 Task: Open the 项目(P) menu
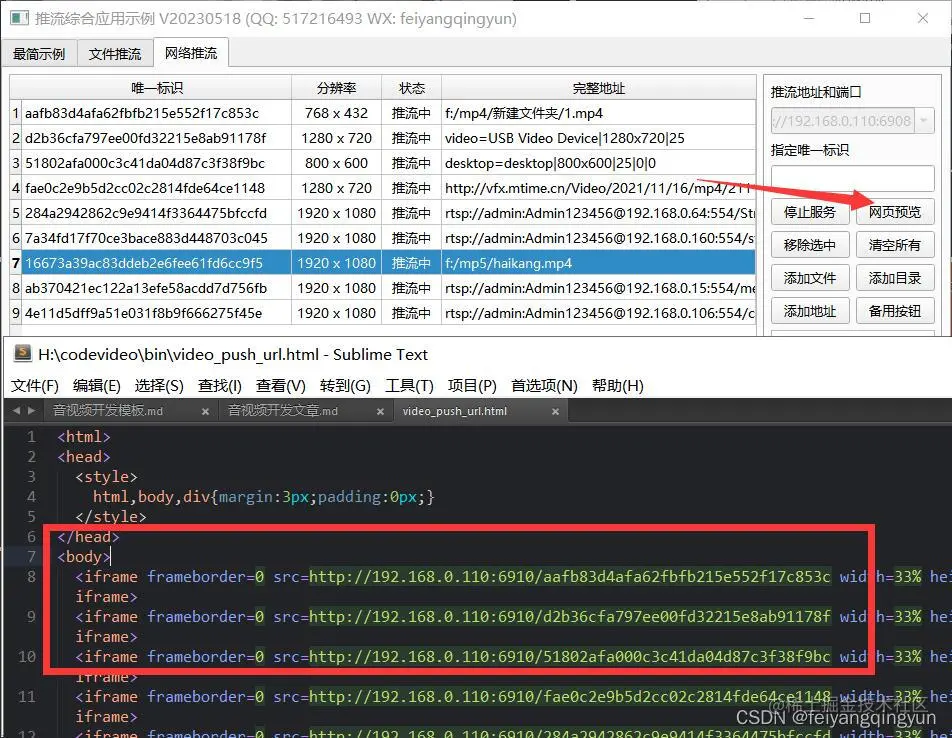click(x=472, y=385)
